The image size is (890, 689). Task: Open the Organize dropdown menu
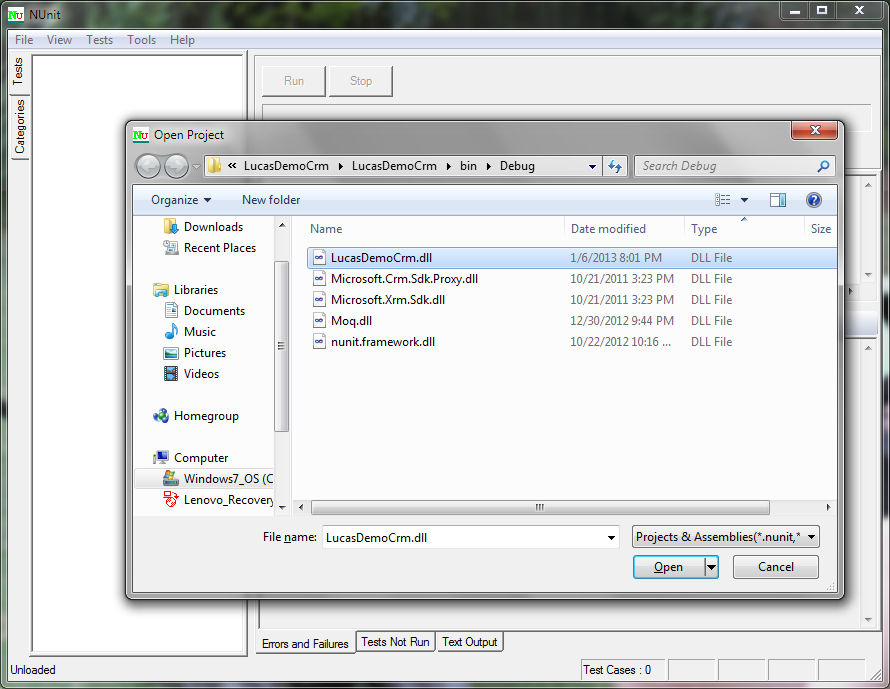pyautogui.click(x=181, y=200)
